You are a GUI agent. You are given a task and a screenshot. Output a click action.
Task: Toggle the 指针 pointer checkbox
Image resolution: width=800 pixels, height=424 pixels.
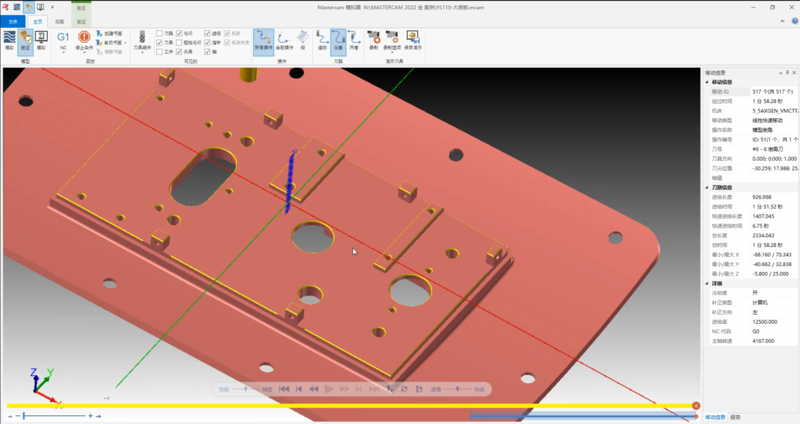coord(207,42)
